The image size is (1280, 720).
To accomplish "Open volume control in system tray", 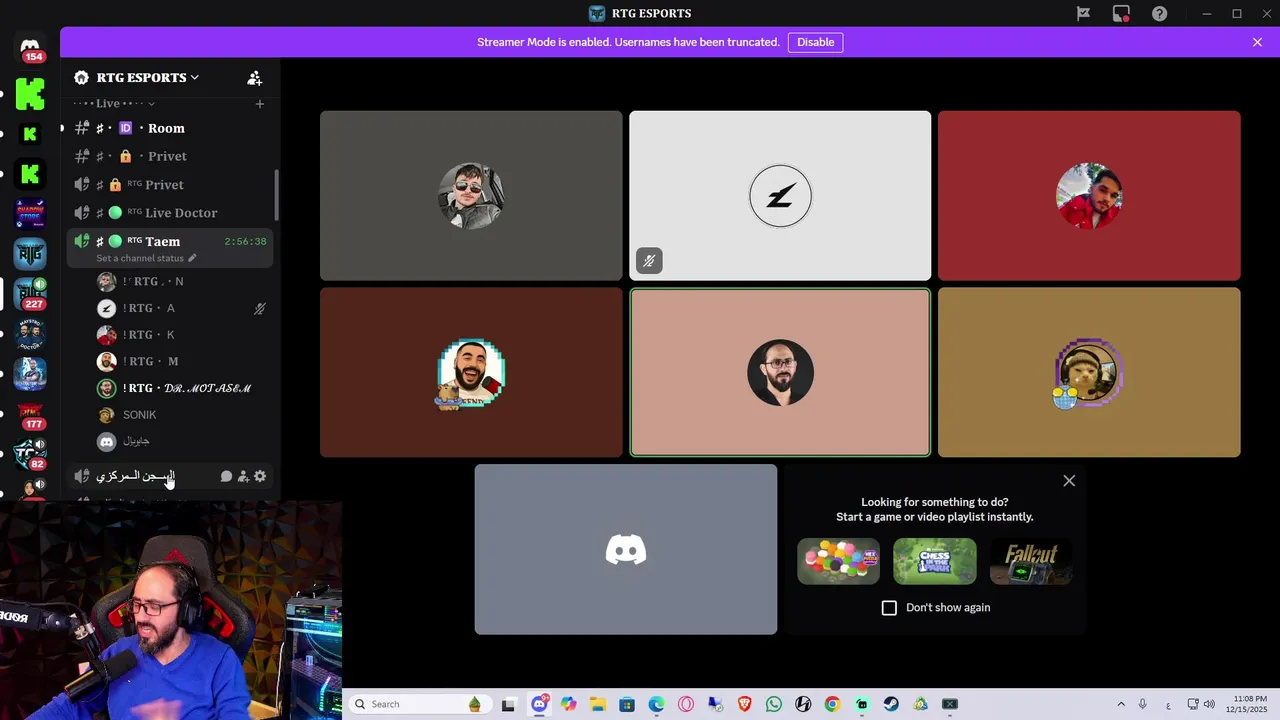I will click(x=1209, y=704).
